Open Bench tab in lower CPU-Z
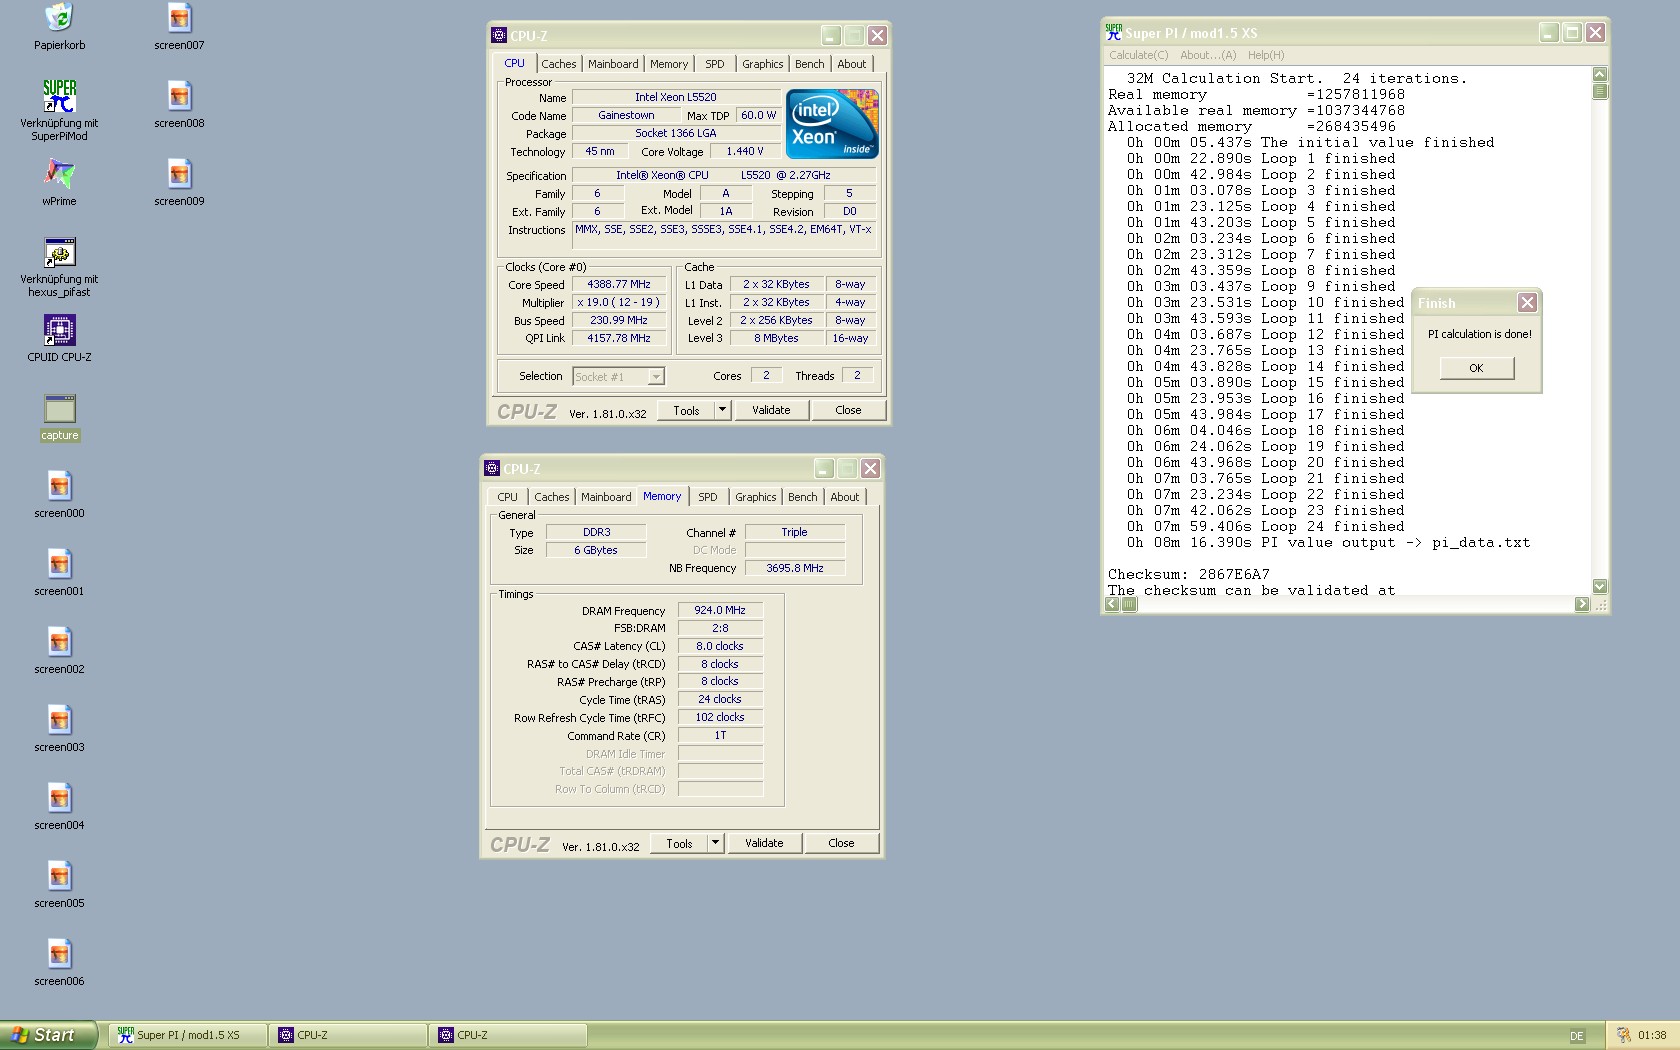 coord(803,497)
